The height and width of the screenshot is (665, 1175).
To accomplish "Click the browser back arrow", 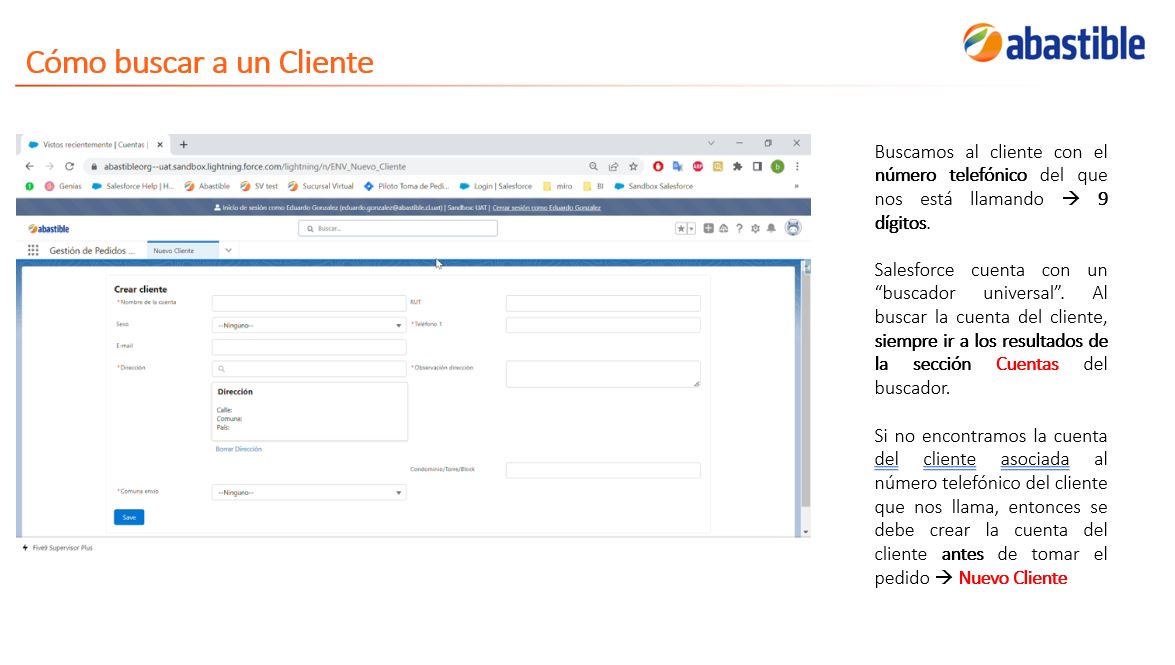I will click(29, 166).
